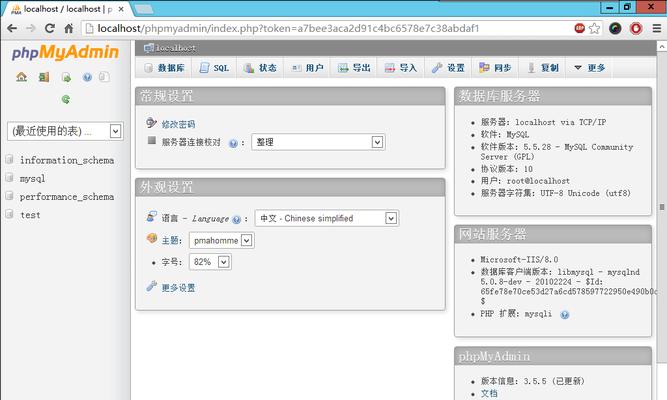Switch to the 复制 tab
667x400 pixels.
click(x=542, y=68)
